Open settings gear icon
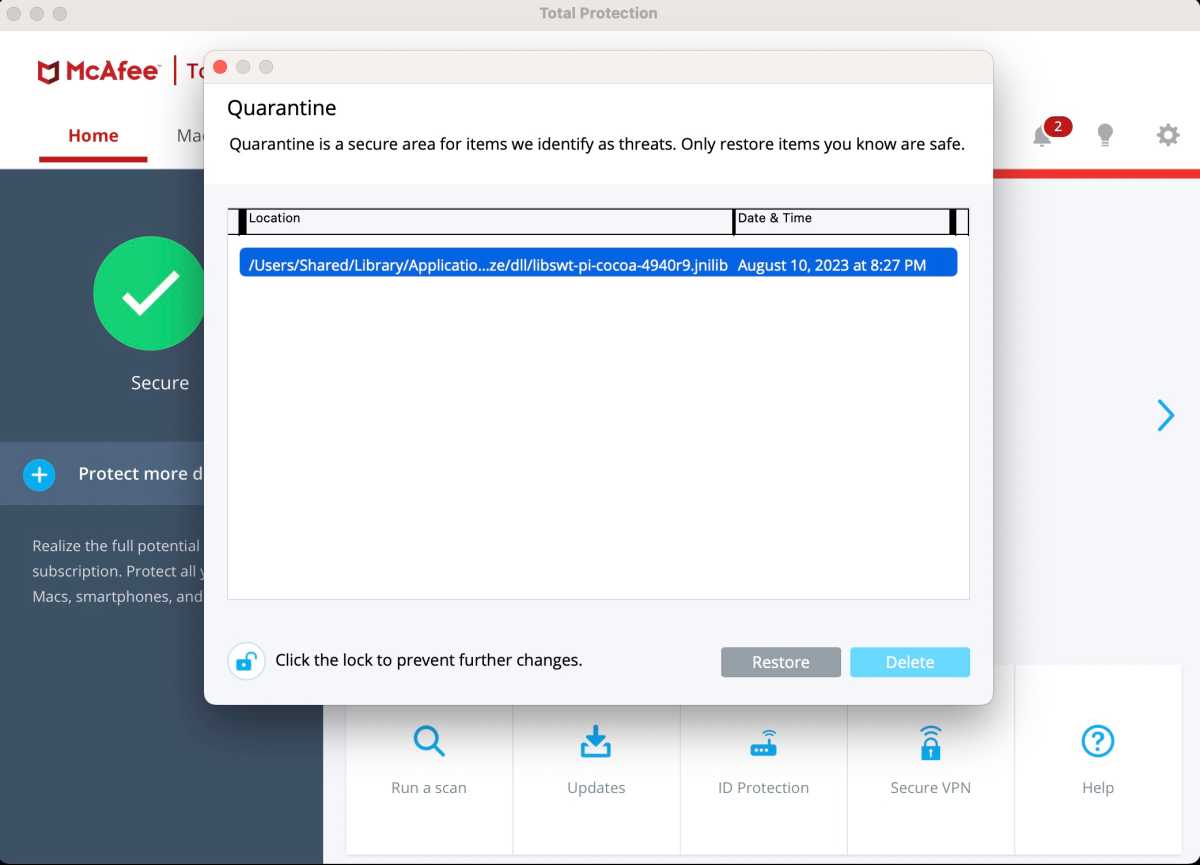This screenshot has width=1200, height=865. (1168, 135)
